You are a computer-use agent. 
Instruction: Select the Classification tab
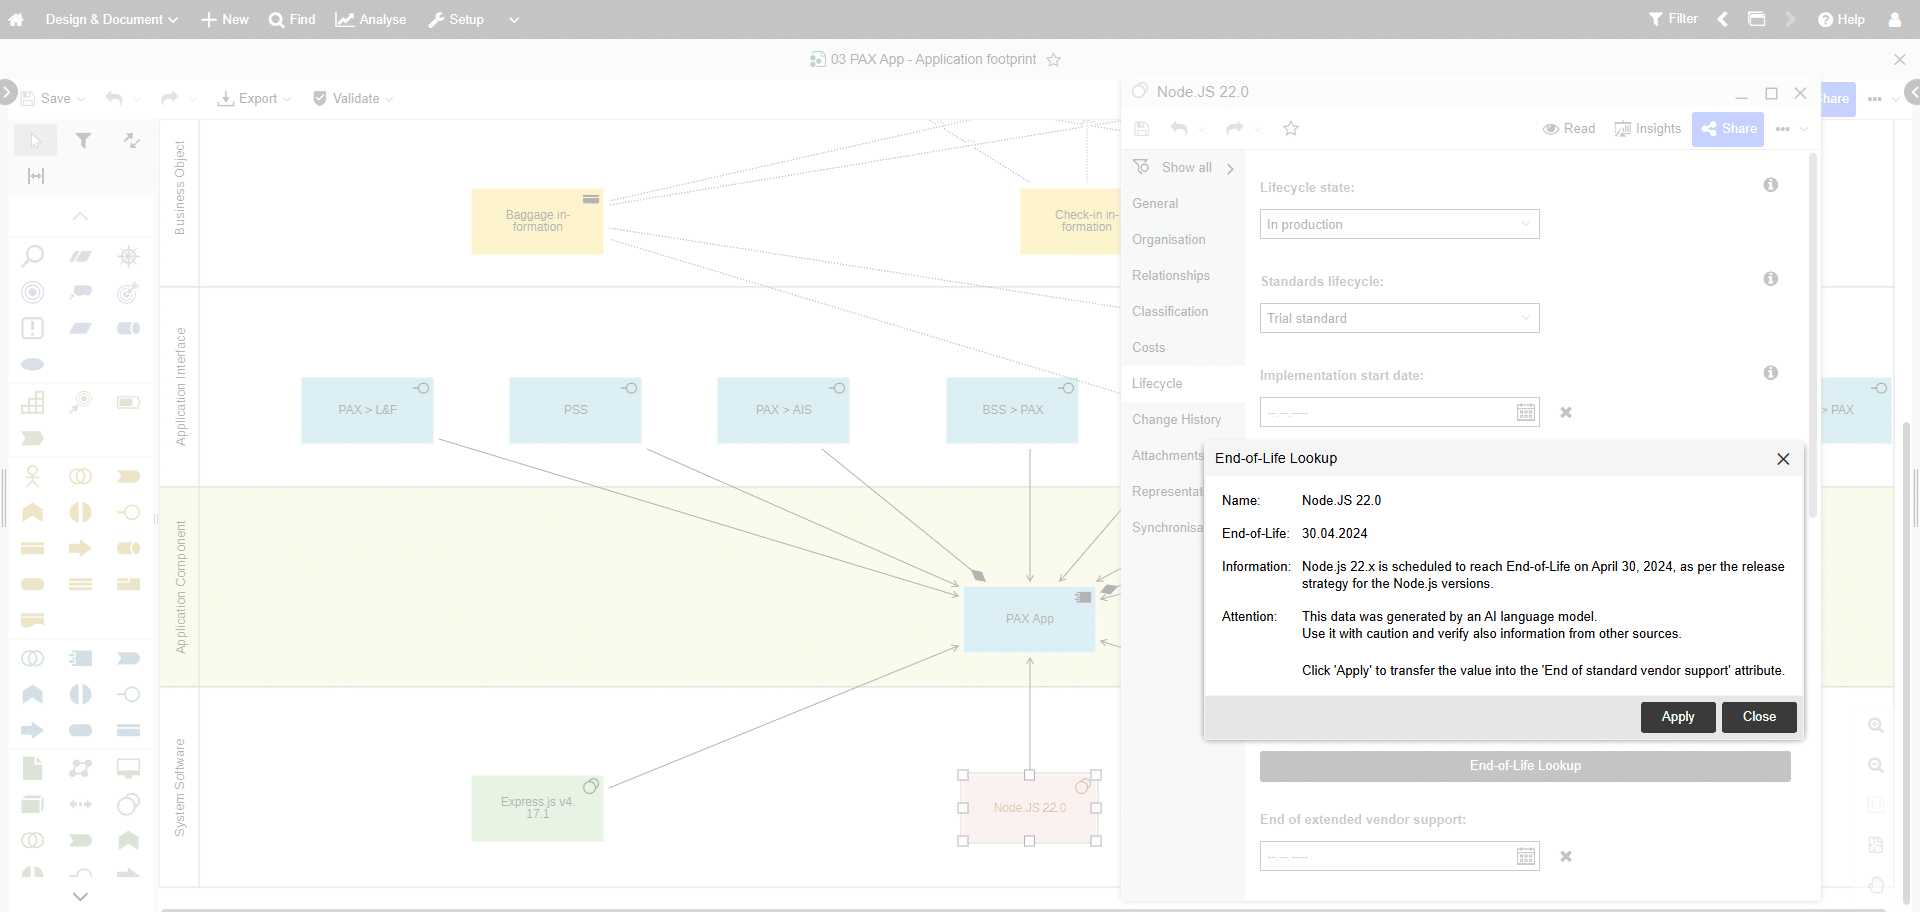point(1170,312)
